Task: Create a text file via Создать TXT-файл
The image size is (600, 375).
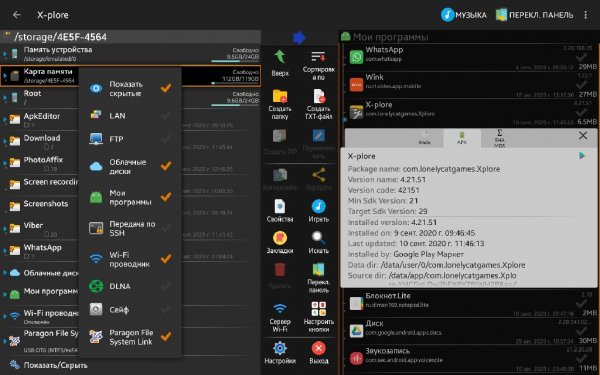Action: tap(319, 96)
